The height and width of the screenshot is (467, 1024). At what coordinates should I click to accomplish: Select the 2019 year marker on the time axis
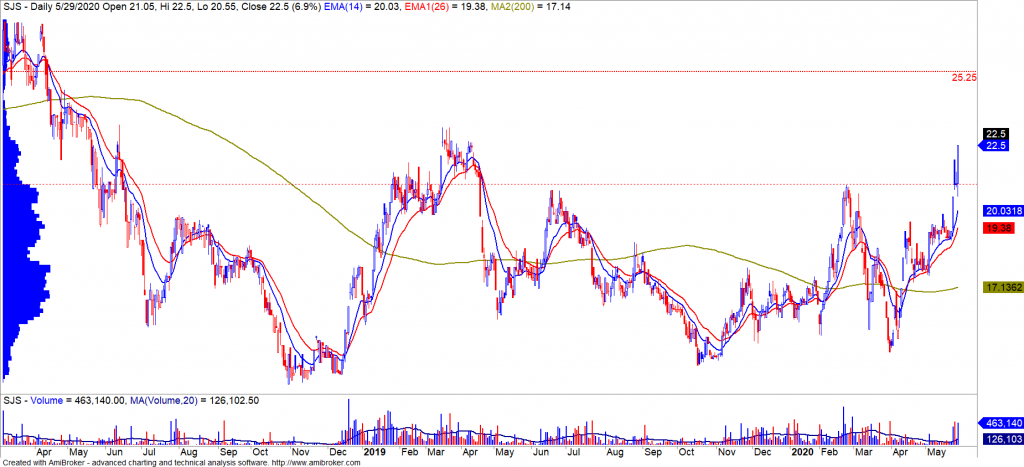(x=374, y=452)
